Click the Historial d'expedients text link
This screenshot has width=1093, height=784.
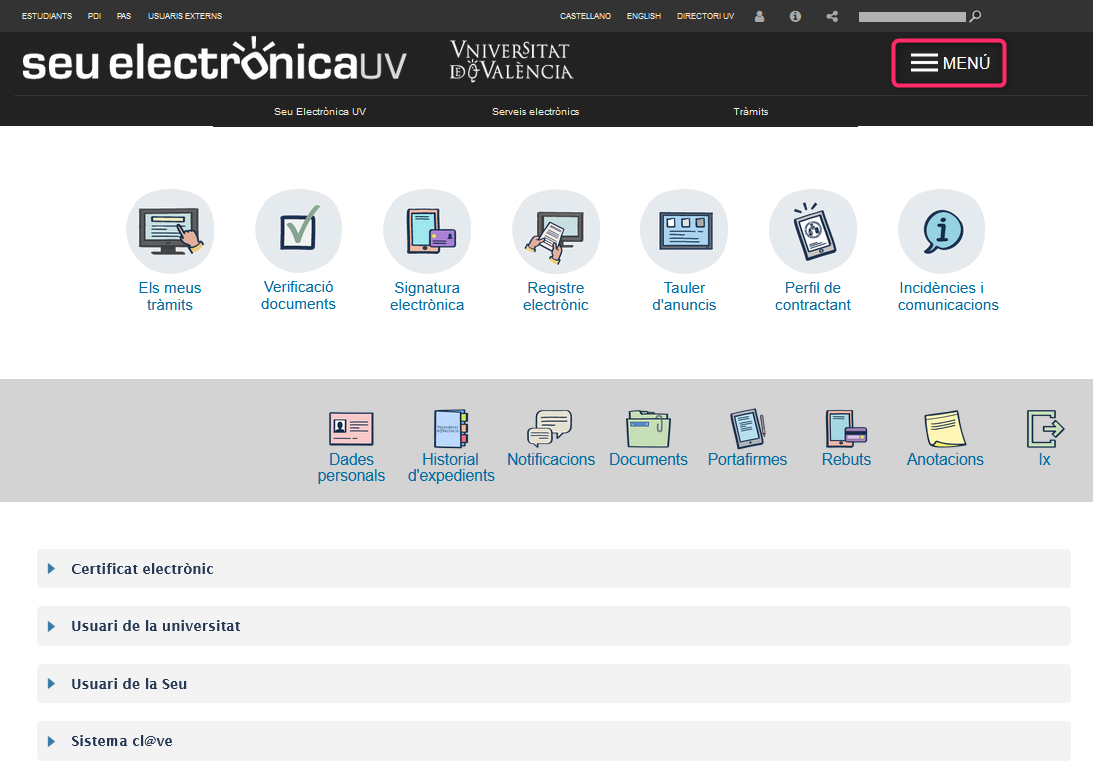451,468
